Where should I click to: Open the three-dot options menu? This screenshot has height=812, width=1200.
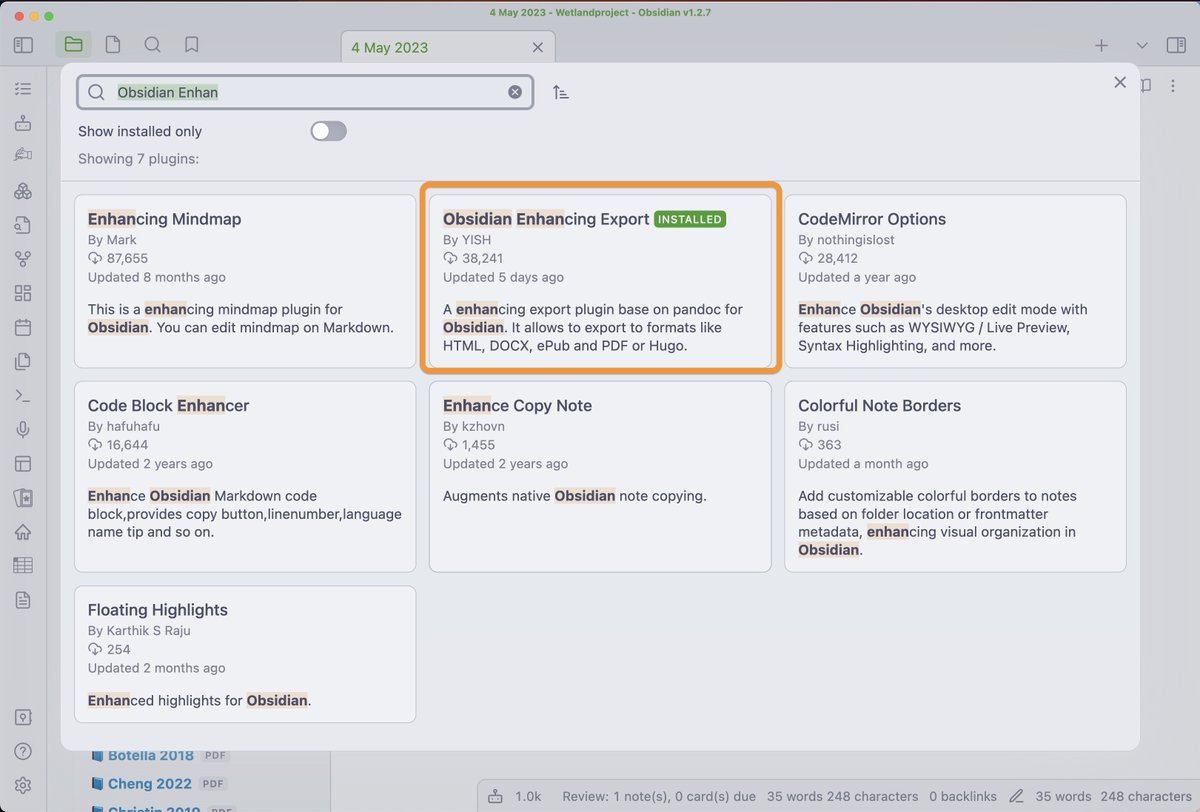[x=1172, y=85]
